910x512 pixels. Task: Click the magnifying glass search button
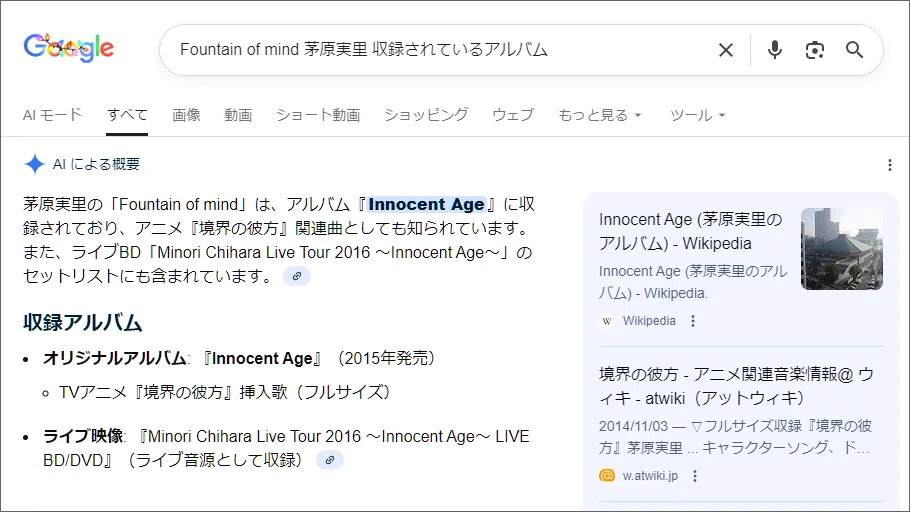tap(854, 50)
